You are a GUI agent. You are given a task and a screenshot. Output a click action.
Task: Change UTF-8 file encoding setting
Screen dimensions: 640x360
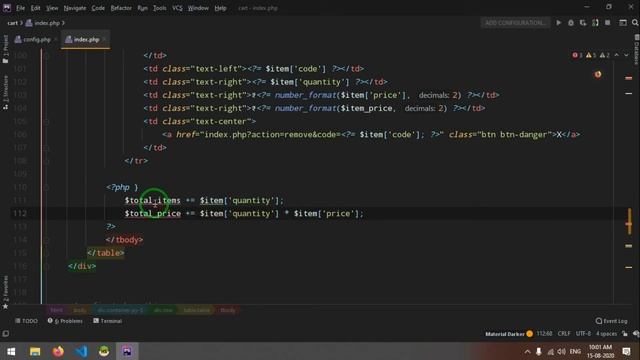point(583,333)
